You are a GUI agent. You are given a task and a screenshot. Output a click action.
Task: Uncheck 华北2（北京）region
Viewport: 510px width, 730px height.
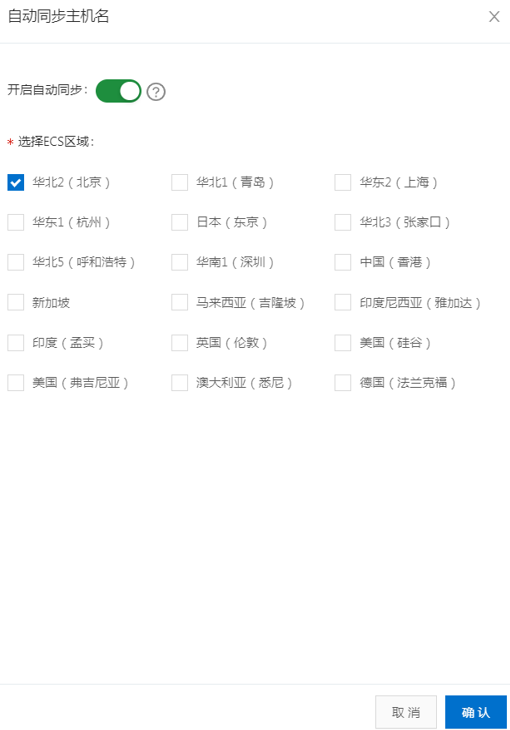[16, 182]
